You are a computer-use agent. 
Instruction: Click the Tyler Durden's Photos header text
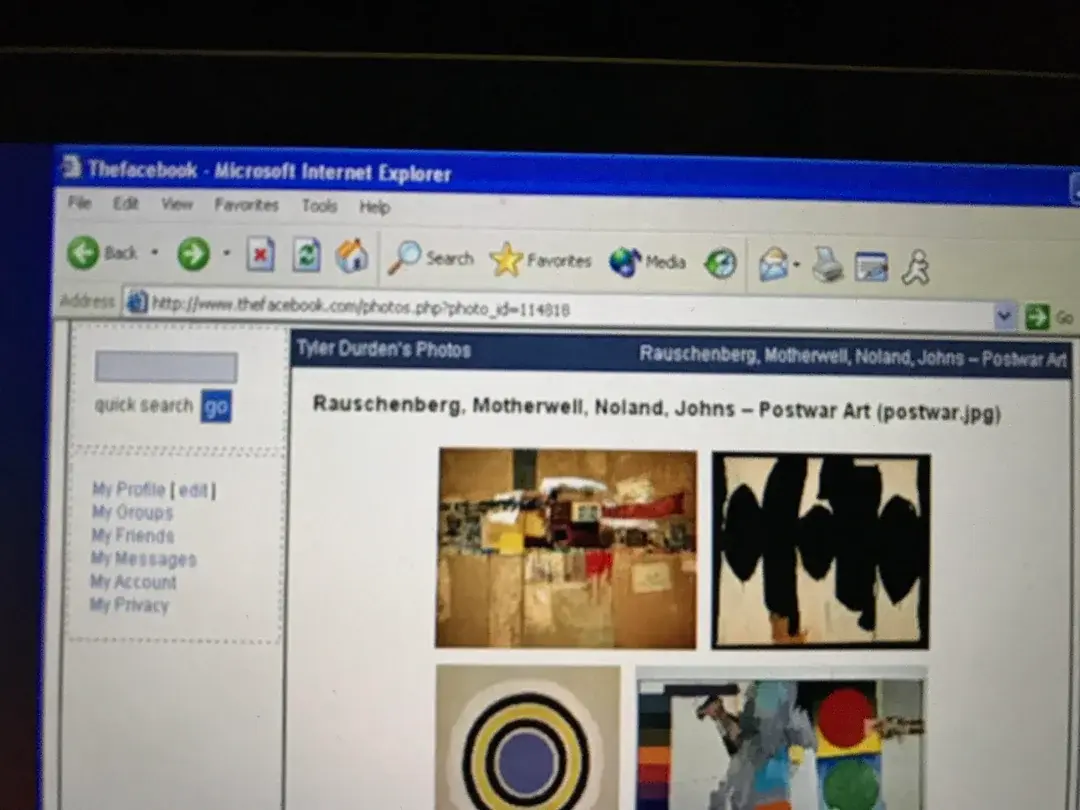click(384, 349)
